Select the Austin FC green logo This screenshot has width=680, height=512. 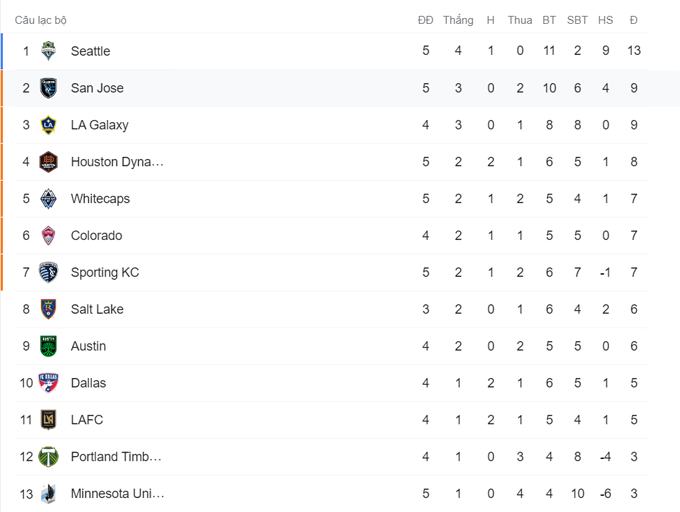tap(48, 346)
